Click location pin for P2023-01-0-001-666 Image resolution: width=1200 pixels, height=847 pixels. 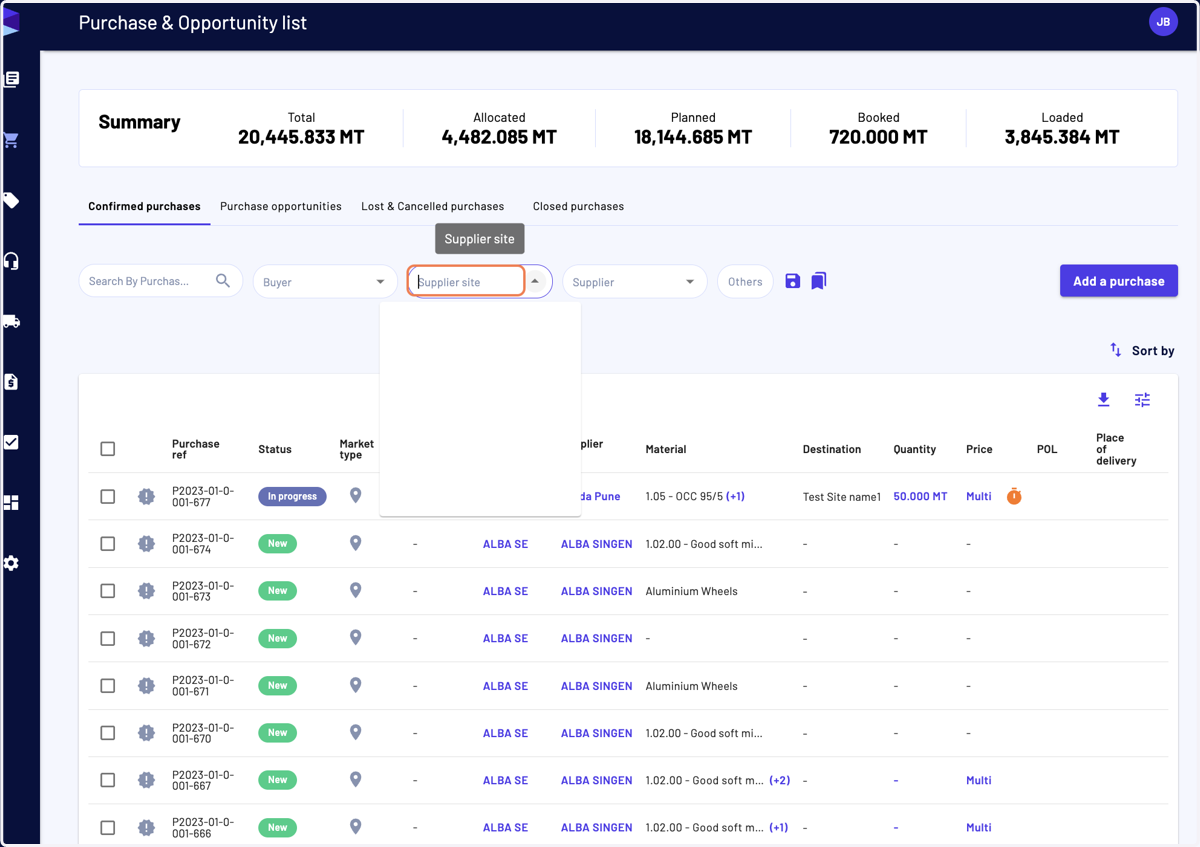(x=355, y=827)
